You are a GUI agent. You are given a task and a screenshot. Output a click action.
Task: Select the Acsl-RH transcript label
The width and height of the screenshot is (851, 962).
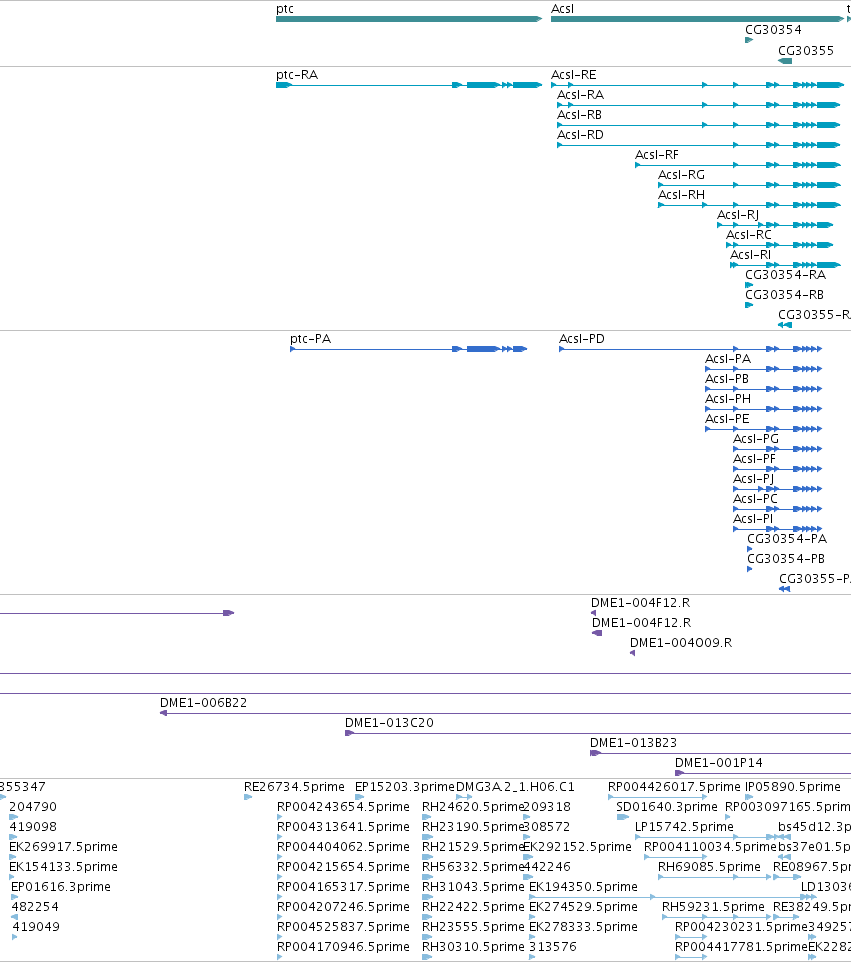681,194
